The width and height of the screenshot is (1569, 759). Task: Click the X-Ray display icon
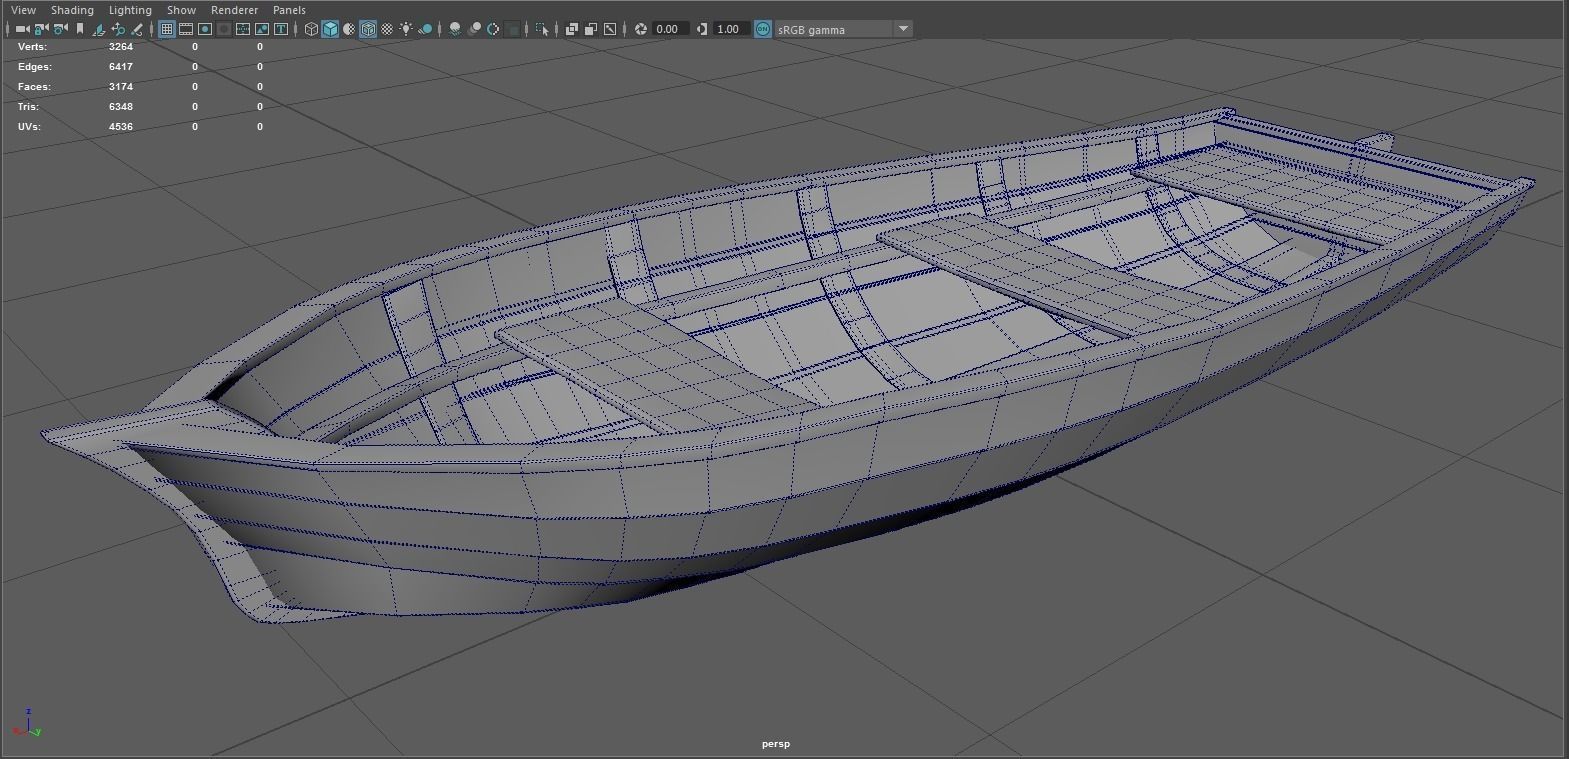pos(572,29)
